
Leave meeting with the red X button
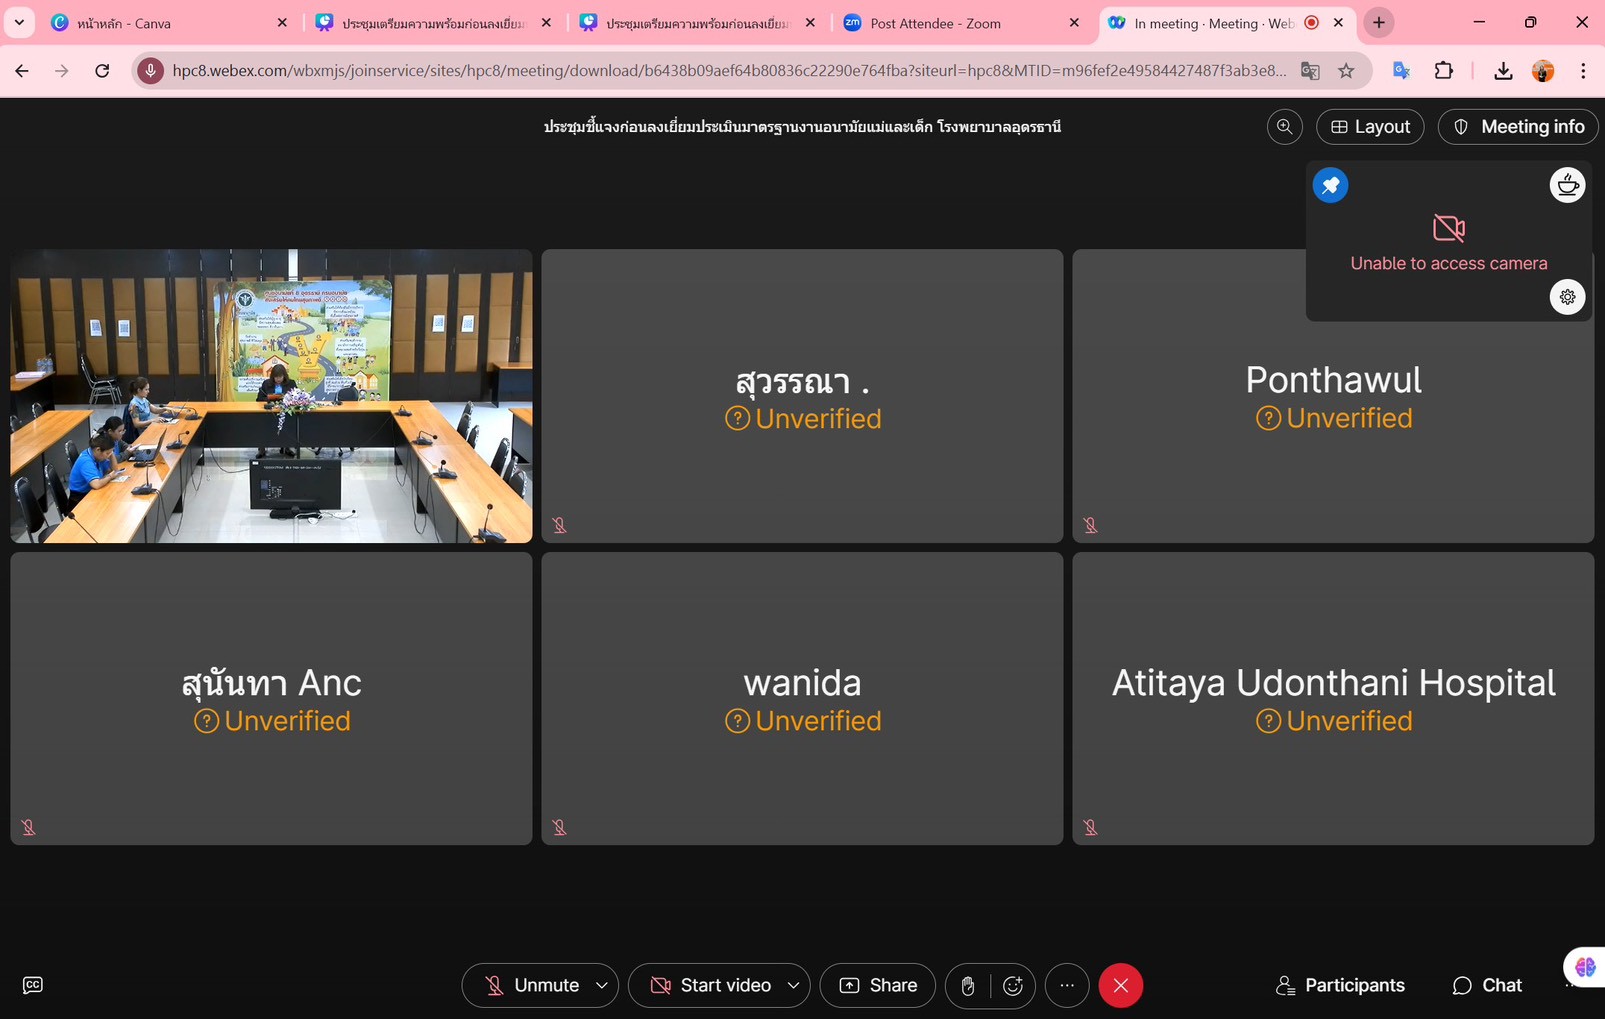click(x=1121, y=985)
